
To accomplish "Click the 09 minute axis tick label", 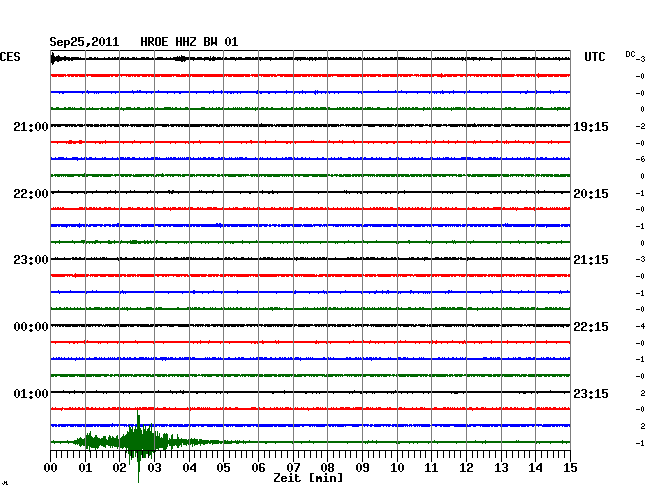I will coord(362,467).
